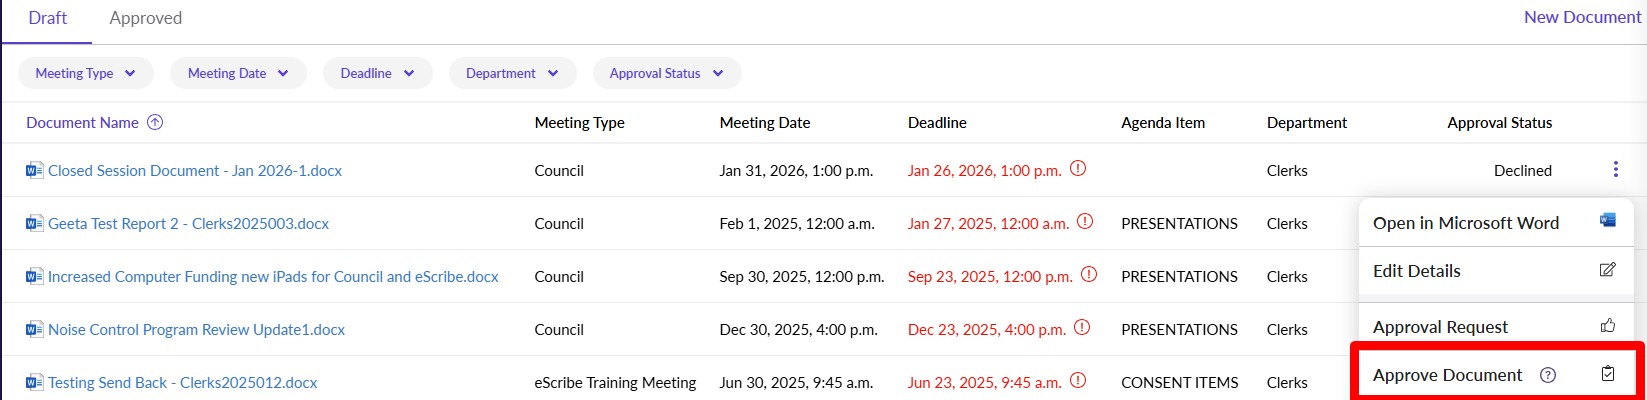
Task: Click the New Document link
Action: [1582, 17]
